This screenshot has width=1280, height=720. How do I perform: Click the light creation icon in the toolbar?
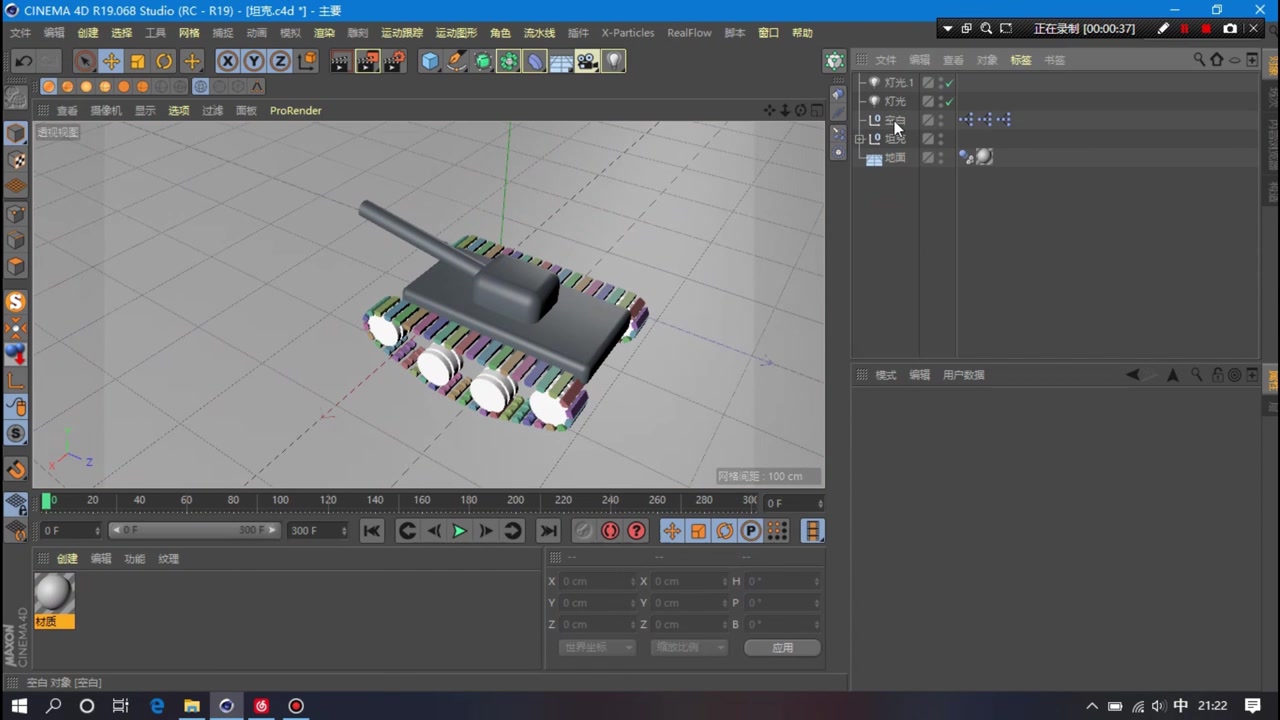pyautogui.click(x=613, y=62)
